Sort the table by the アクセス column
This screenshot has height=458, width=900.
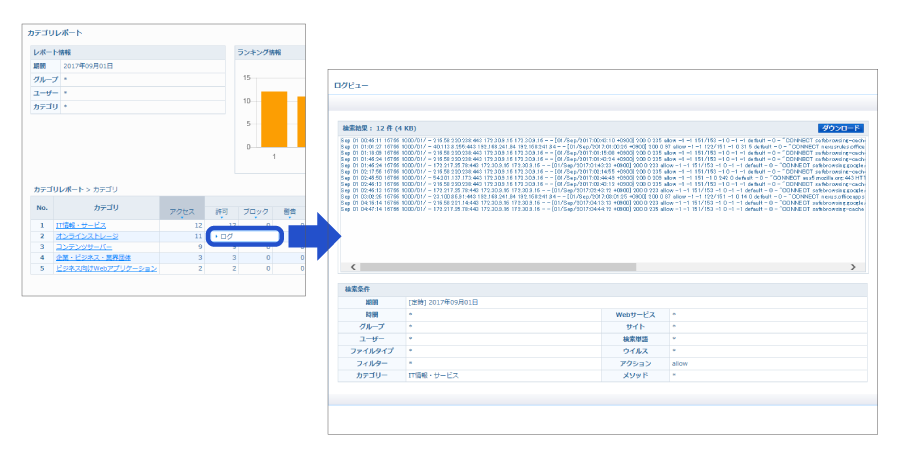click(x=181, y=211)
